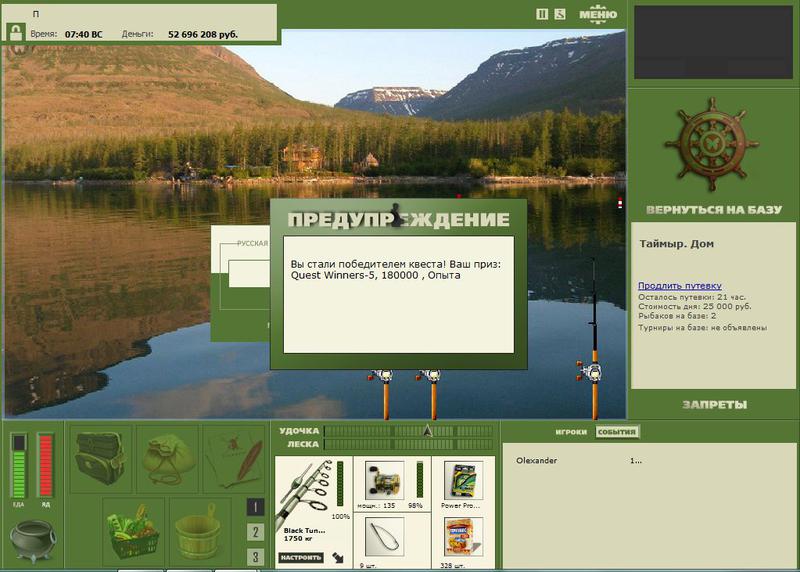Click the quest prize message text
This screenshot has height=572, width=800.
396,269
